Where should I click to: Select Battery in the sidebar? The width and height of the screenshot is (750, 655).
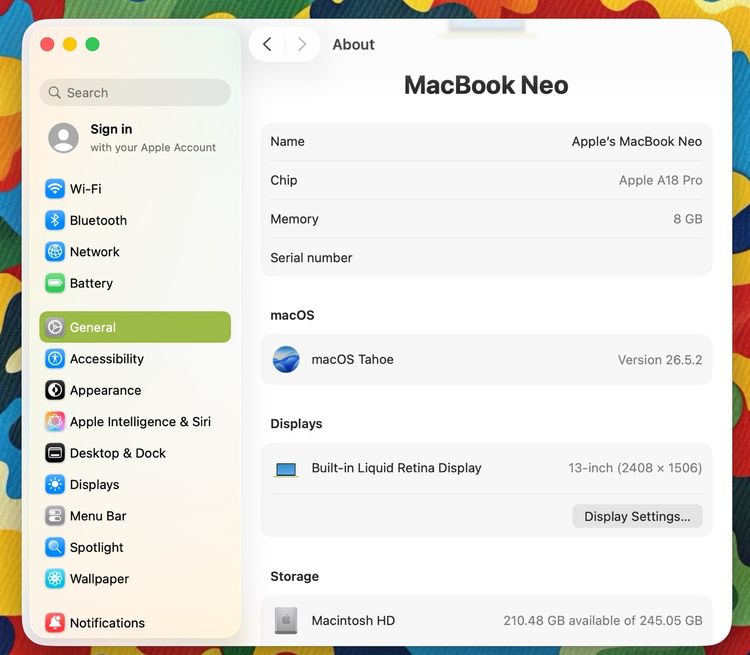coord(135,283)
